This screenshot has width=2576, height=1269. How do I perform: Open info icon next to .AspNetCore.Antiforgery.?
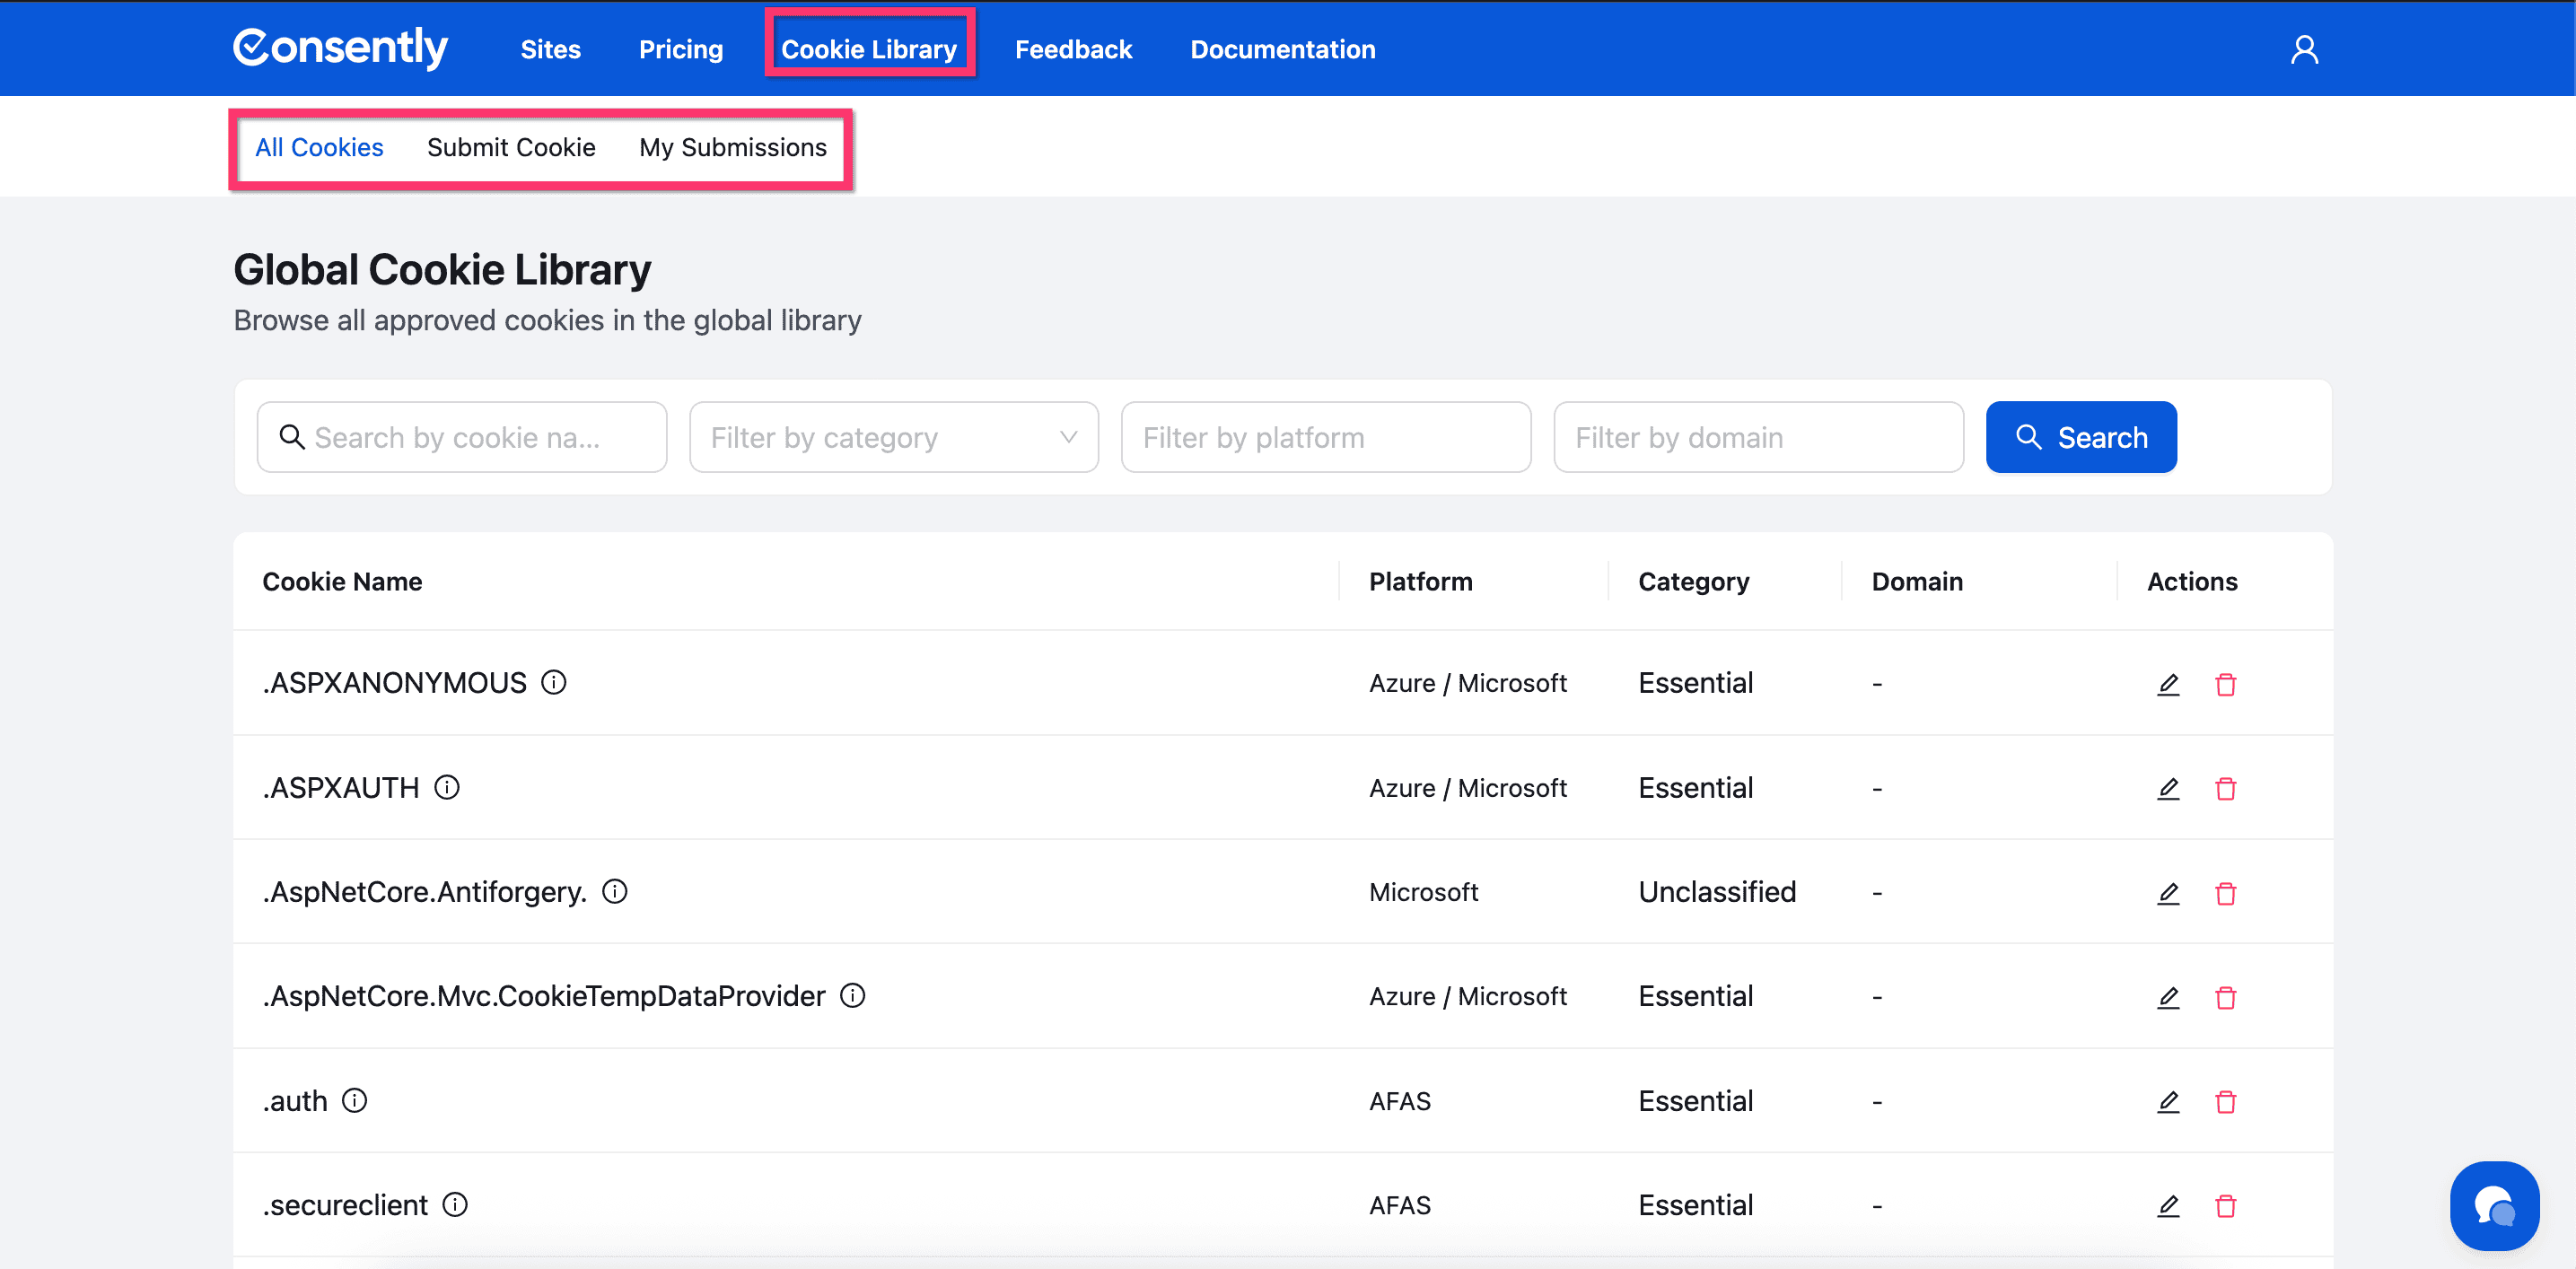(614, 891)
